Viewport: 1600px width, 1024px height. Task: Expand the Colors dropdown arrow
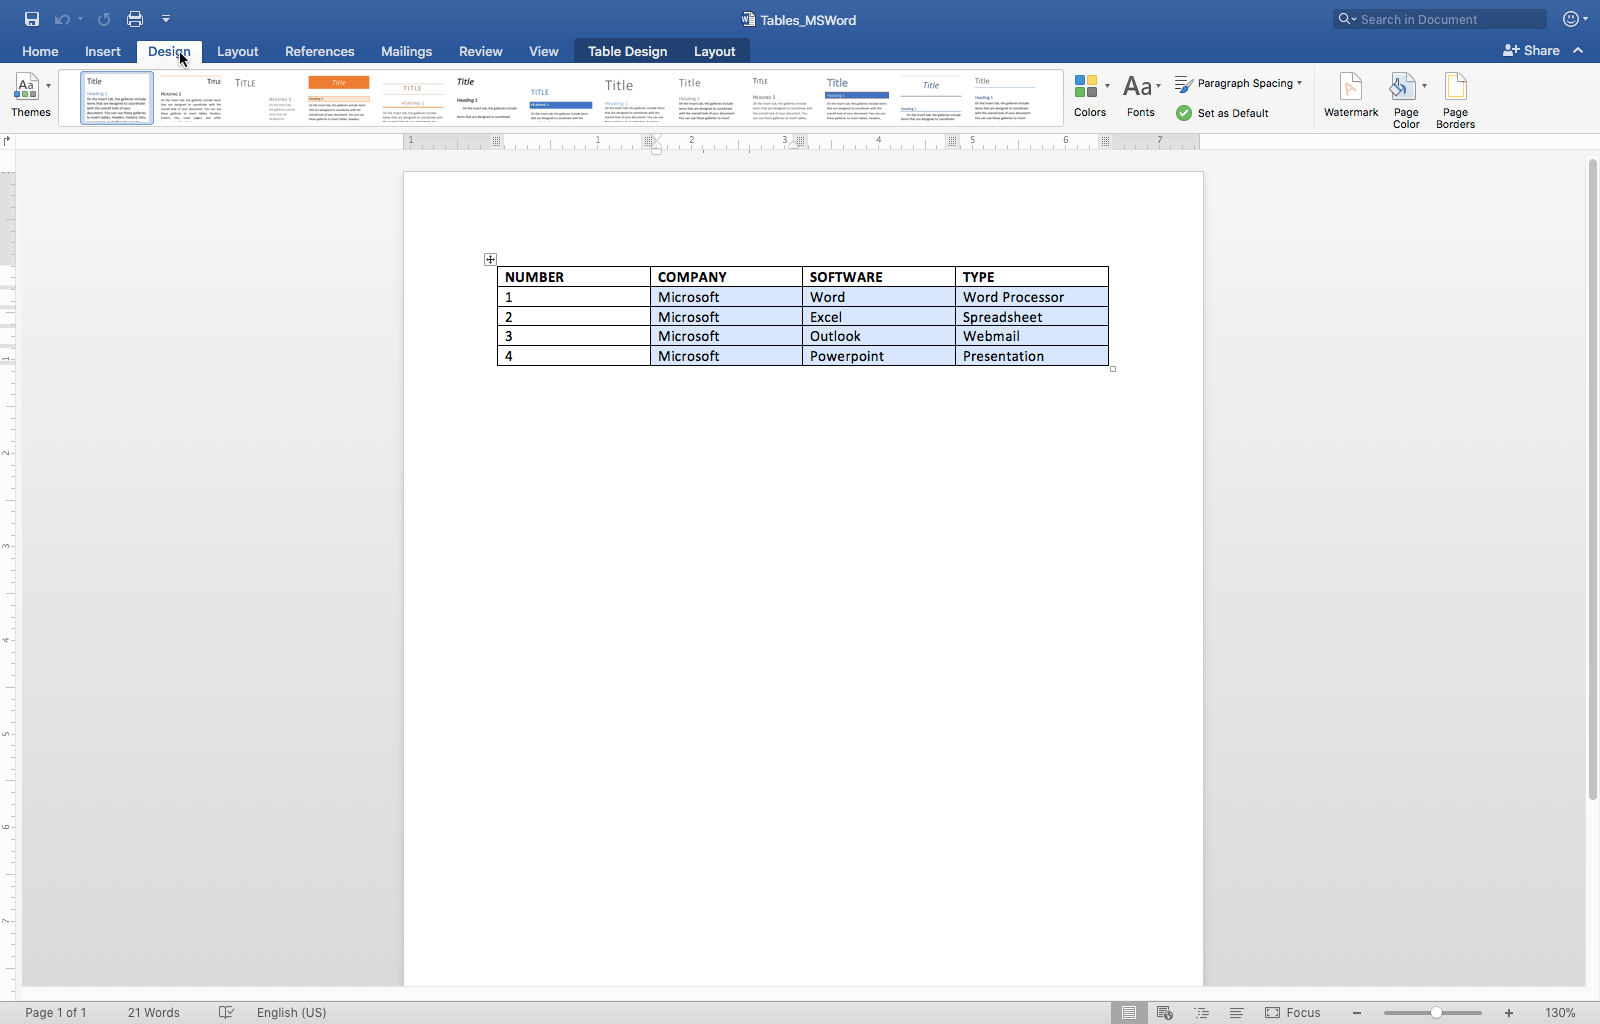coord(1107,86)
